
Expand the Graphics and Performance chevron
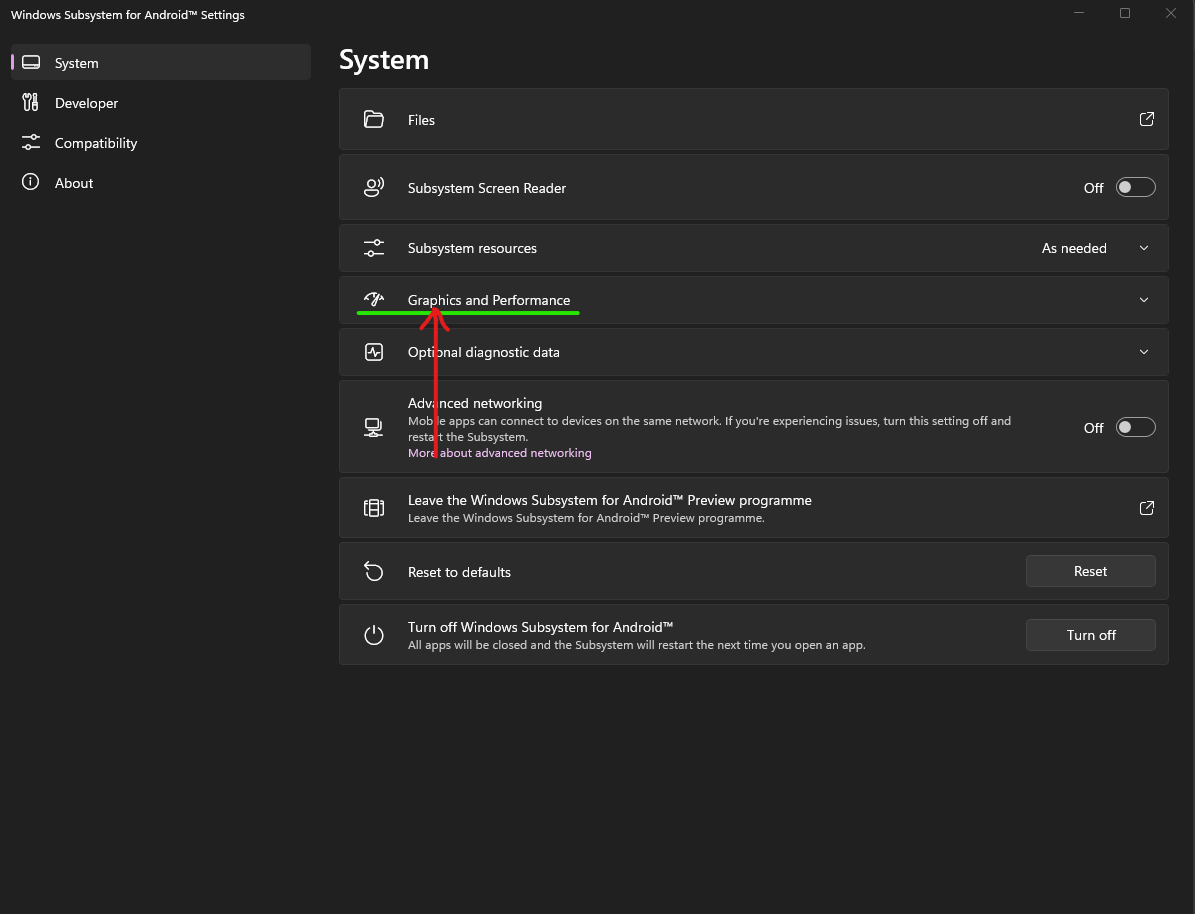point(1144,300)
